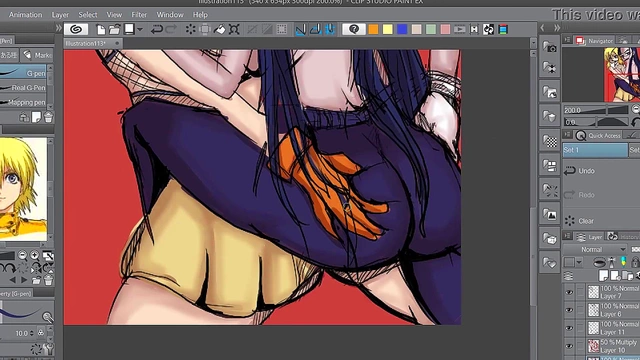The height and width of the screenshot is (360, 640).
Task: Hide Layer 6 using its eye icon
Action: click(x=569, y=310)
